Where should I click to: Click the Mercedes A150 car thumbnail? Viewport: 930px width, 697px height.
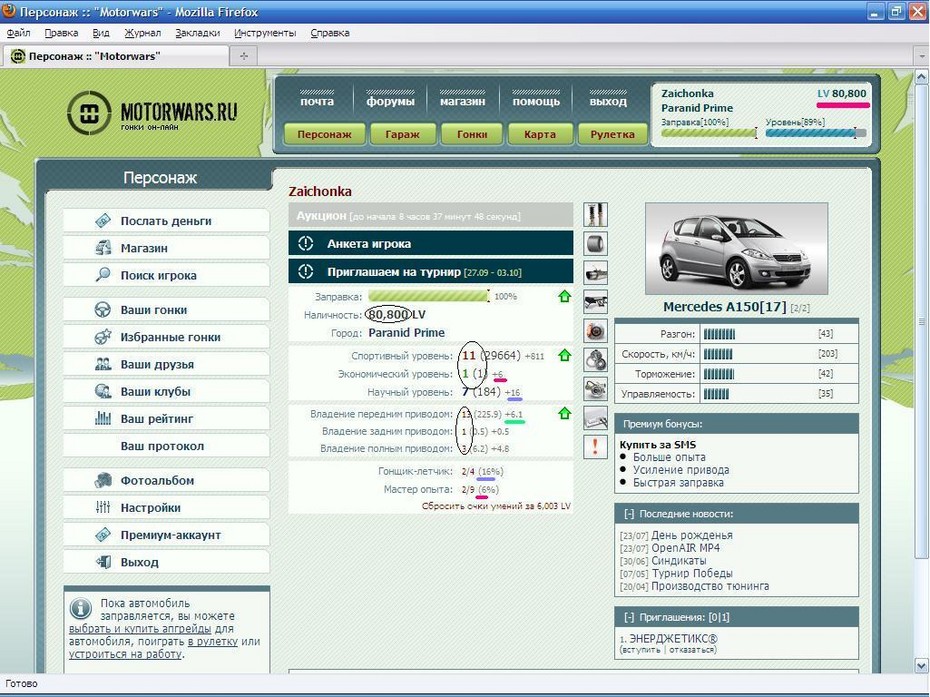click(x=736, y=249)
